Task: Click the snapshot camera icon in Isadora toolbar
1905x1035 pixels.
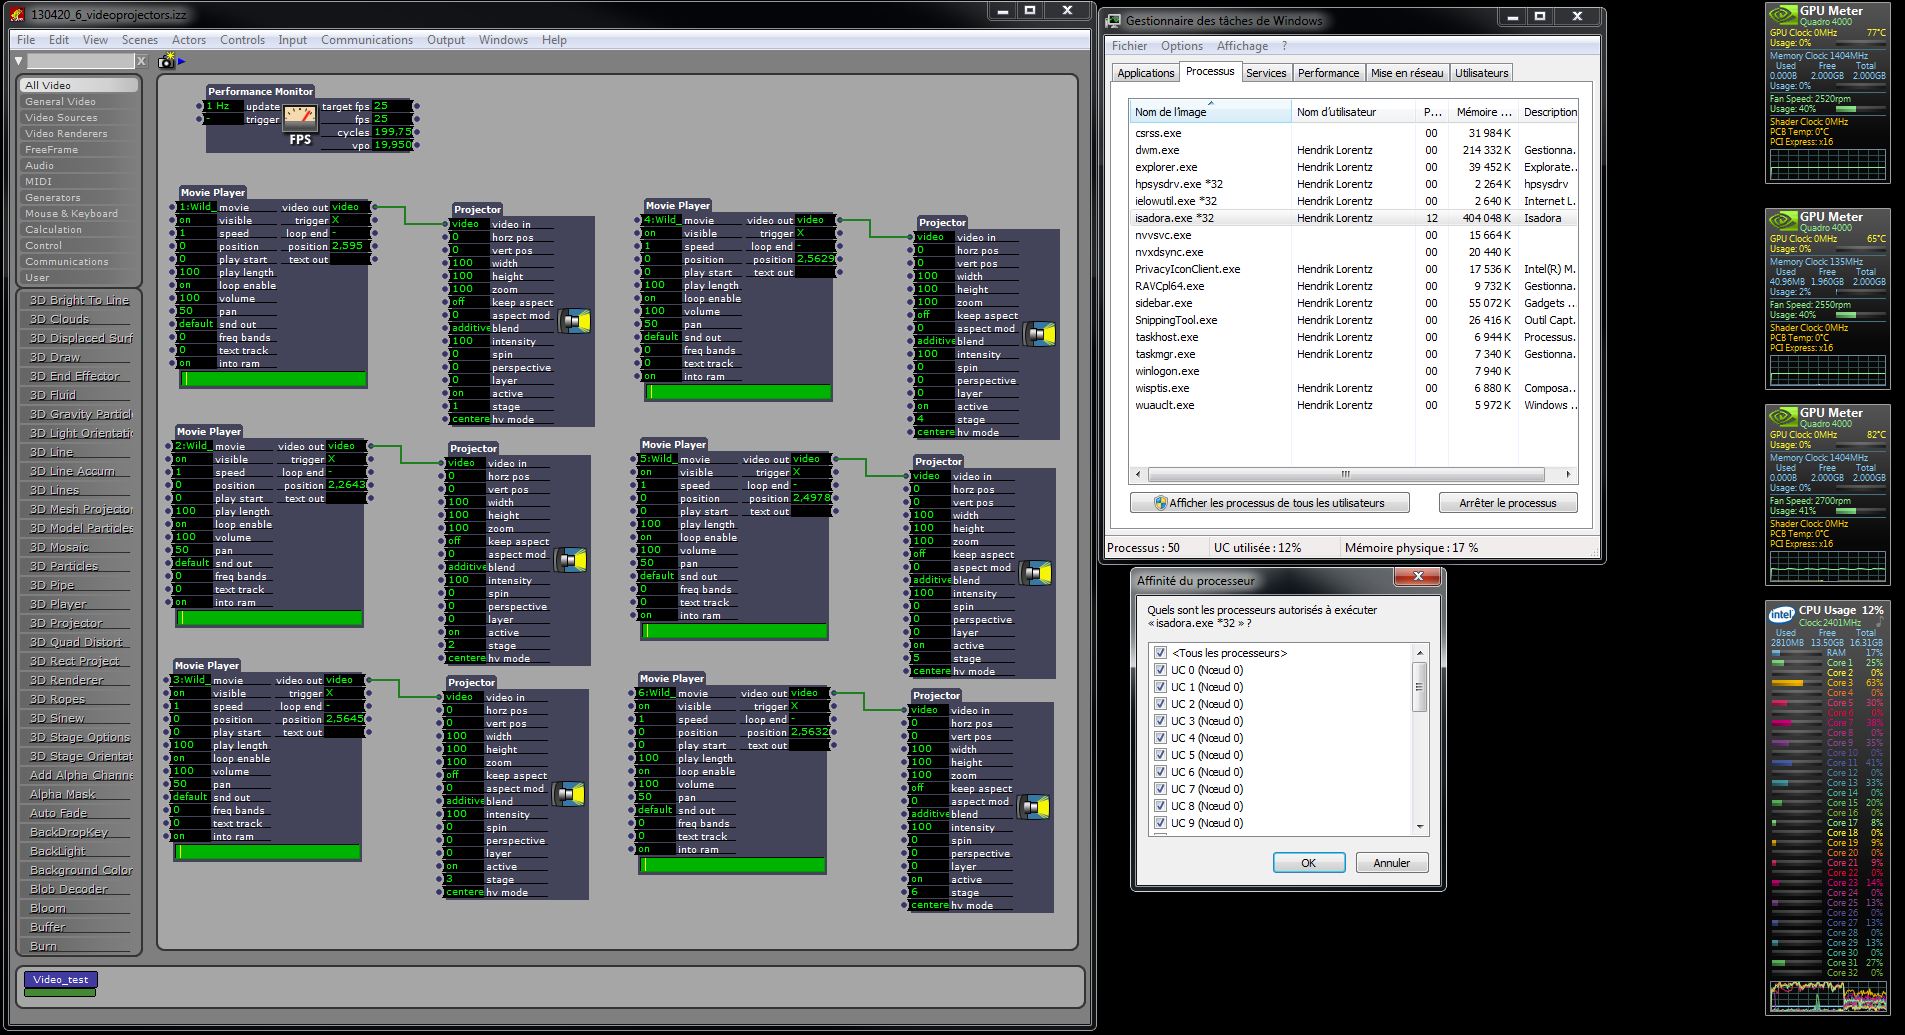Action: coord(165,61)
